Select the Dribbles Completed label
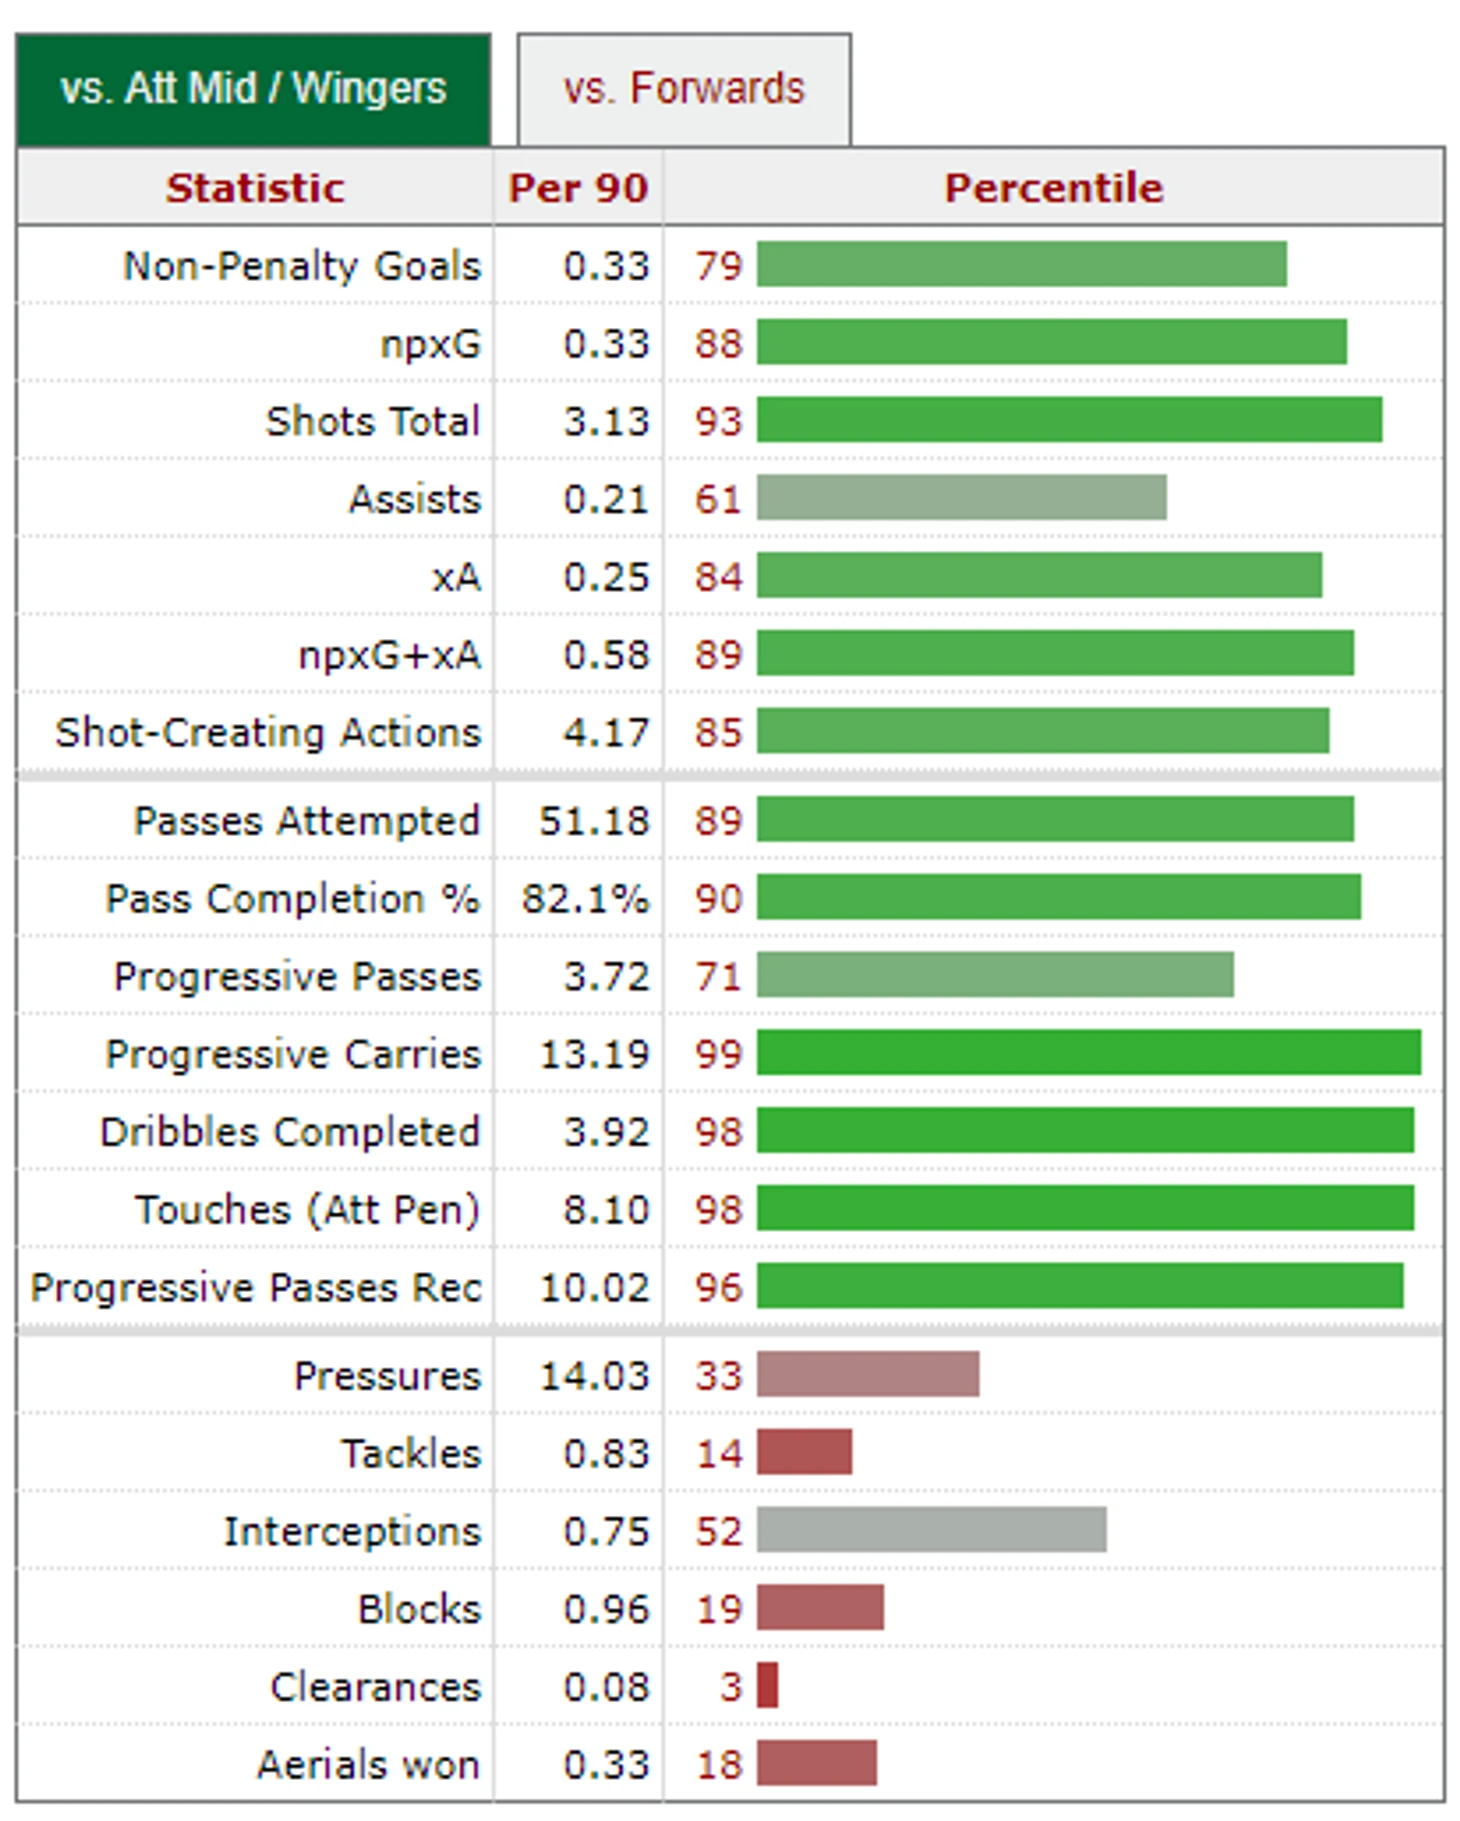1460x1821 pixels. [291, 1131]
